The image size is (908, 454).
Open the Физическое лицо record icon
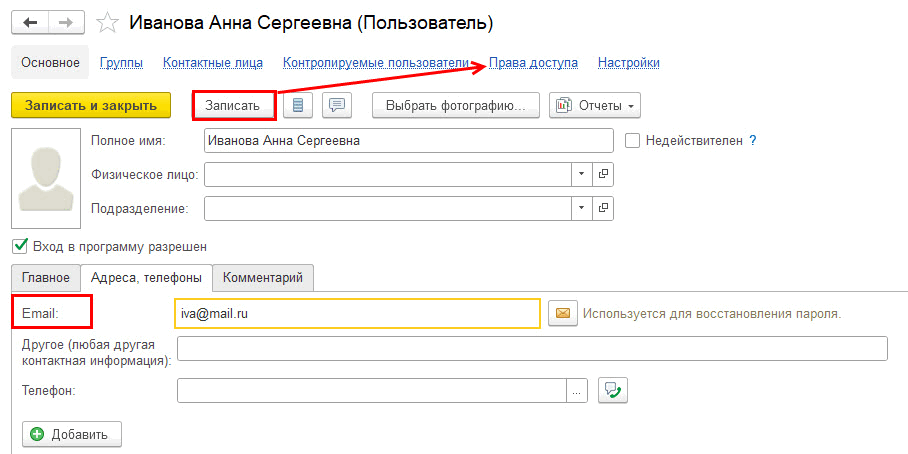(x=603, y=174)
